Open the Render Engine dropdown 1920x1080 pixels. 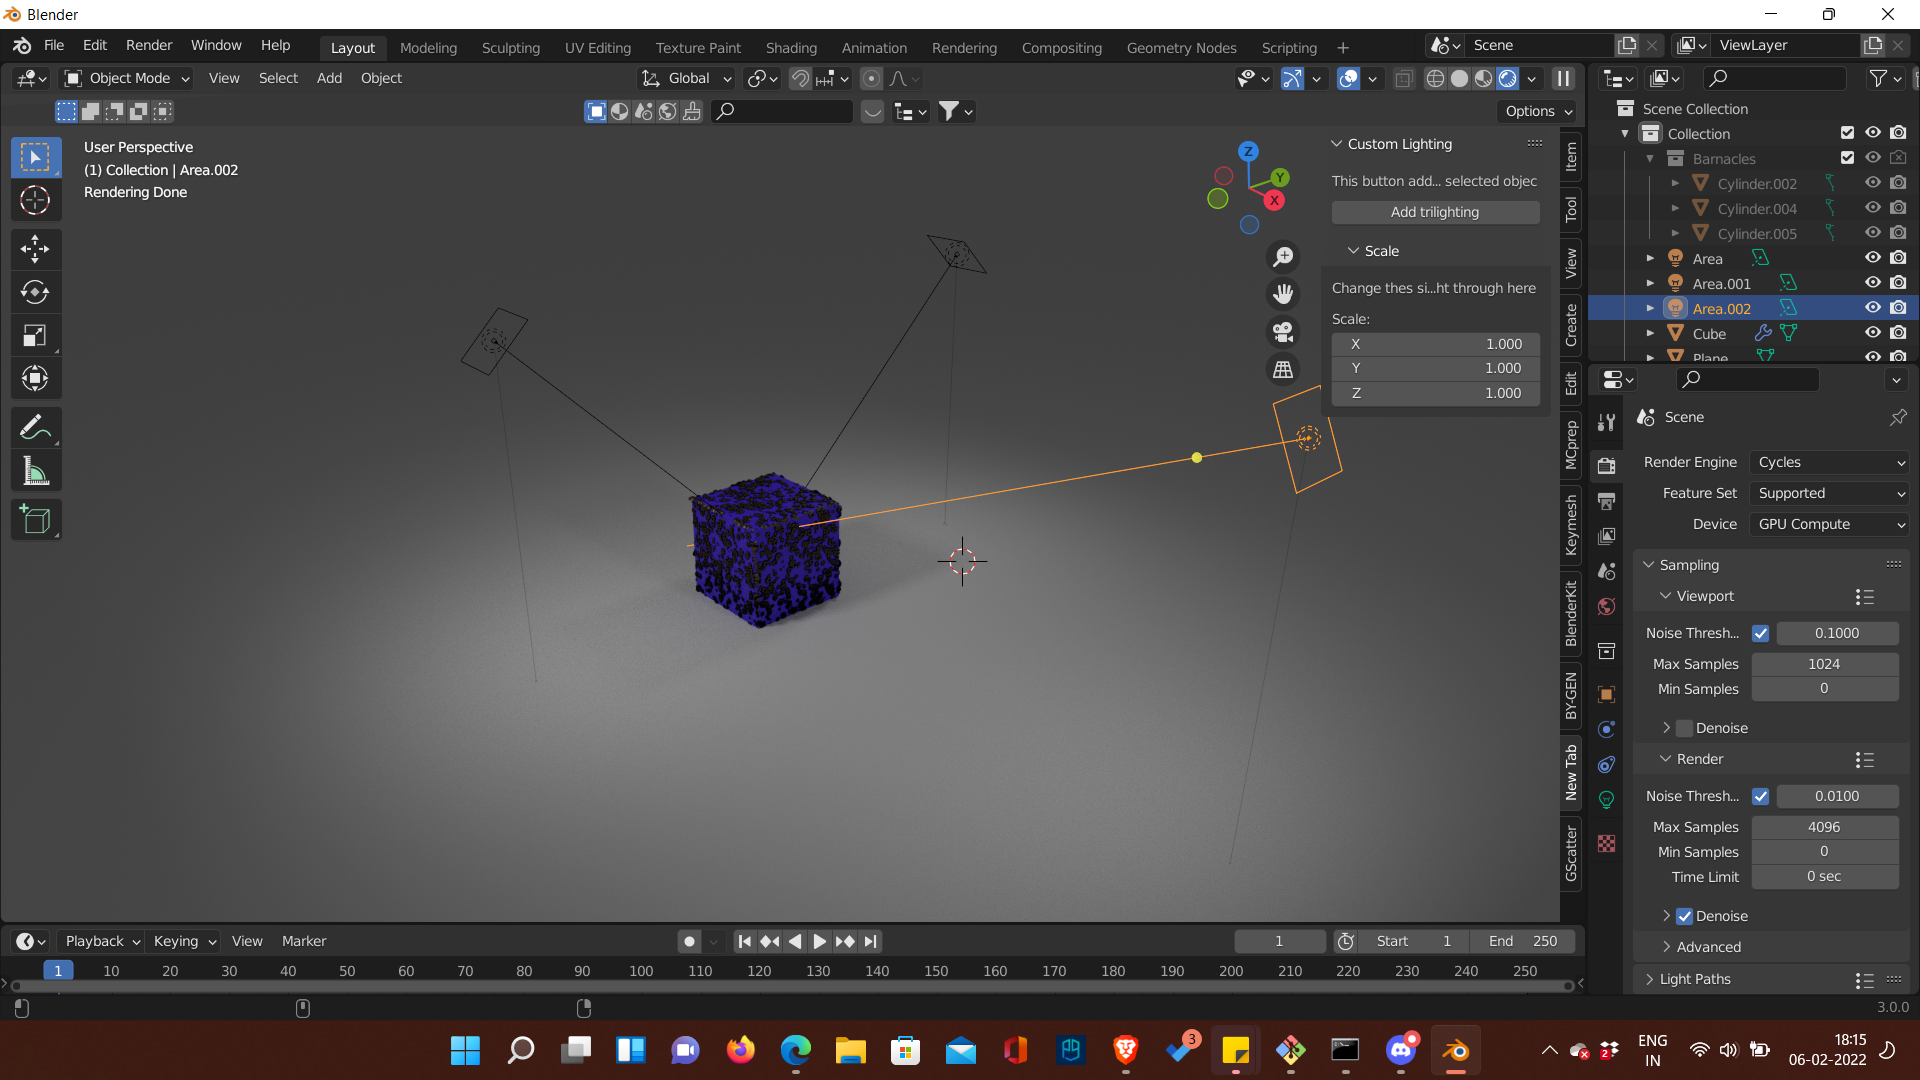tap(1830, 462)
